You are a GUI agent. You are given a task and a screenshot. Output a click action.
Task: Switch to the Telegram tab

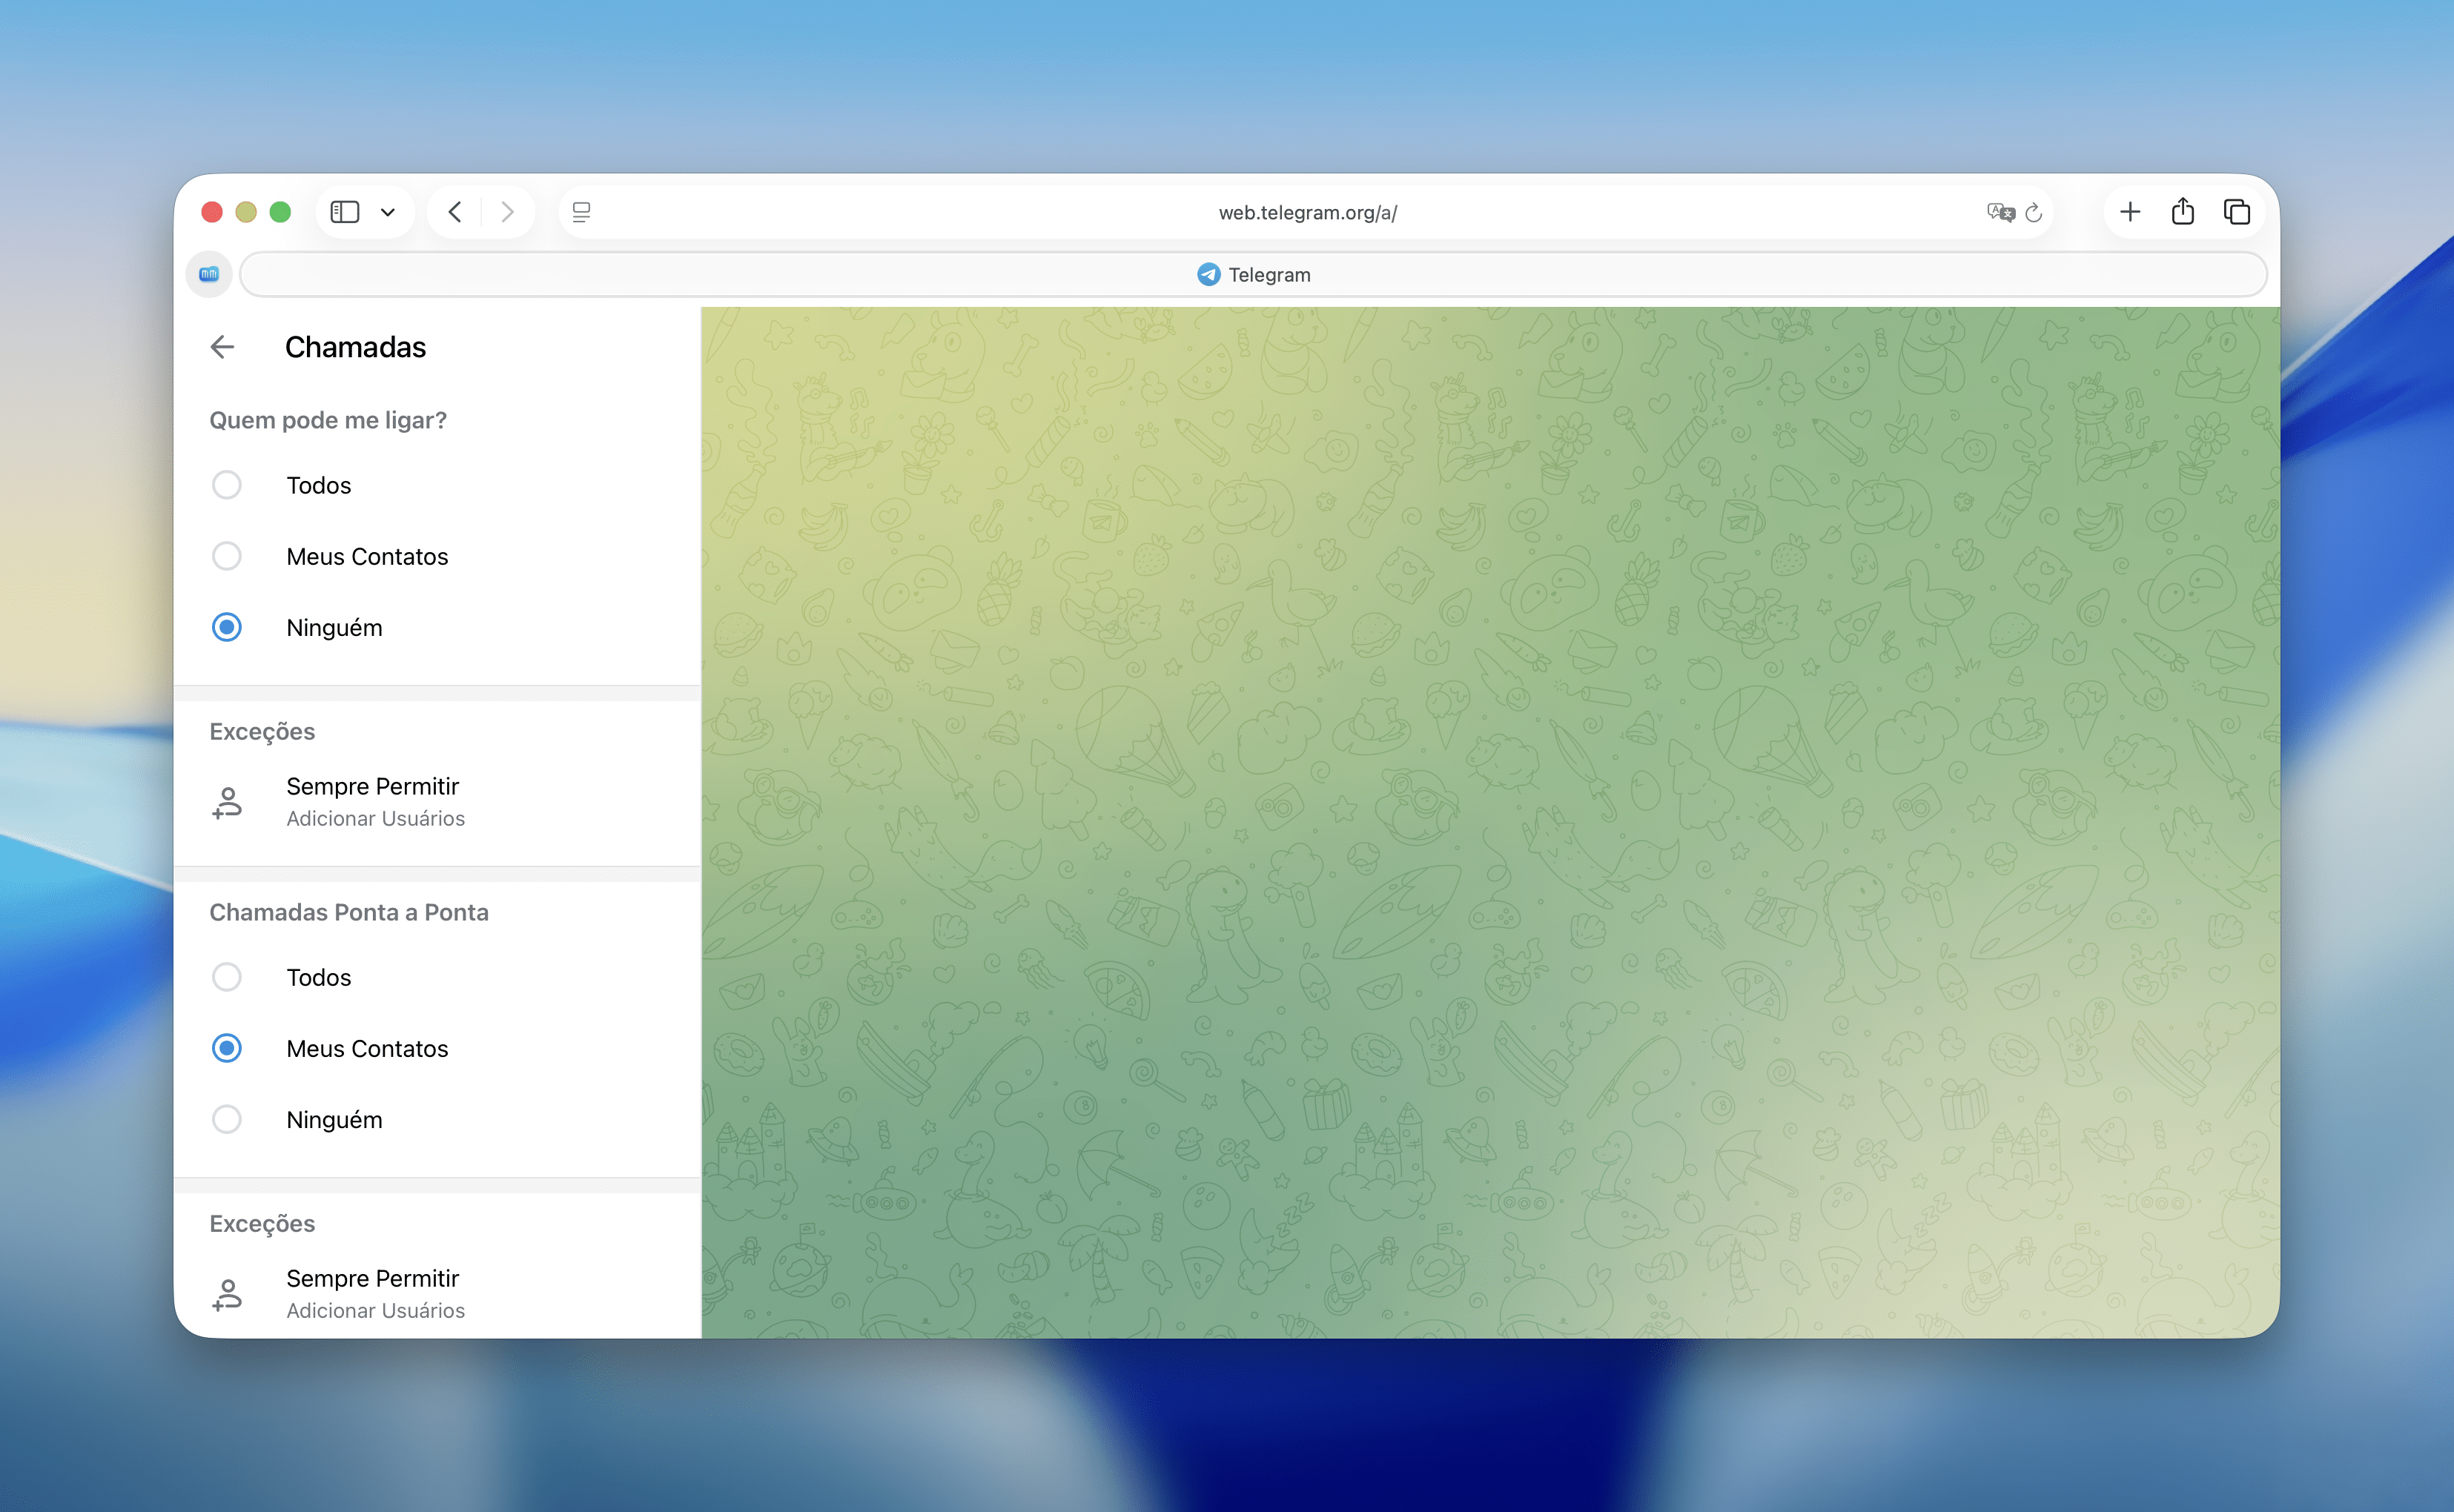click(1253, 275)
